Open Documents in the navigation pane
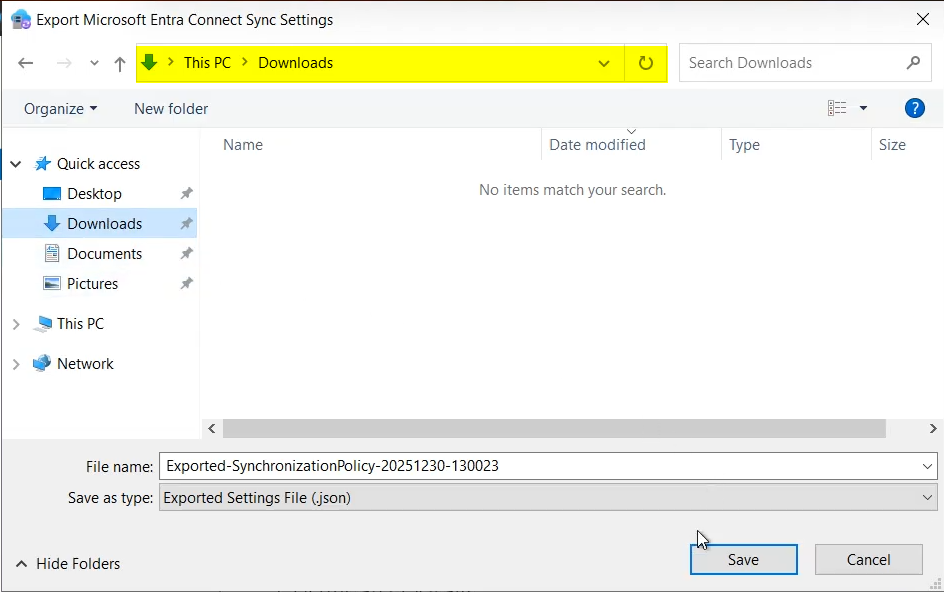944x592 pixels. pos(105,254)
